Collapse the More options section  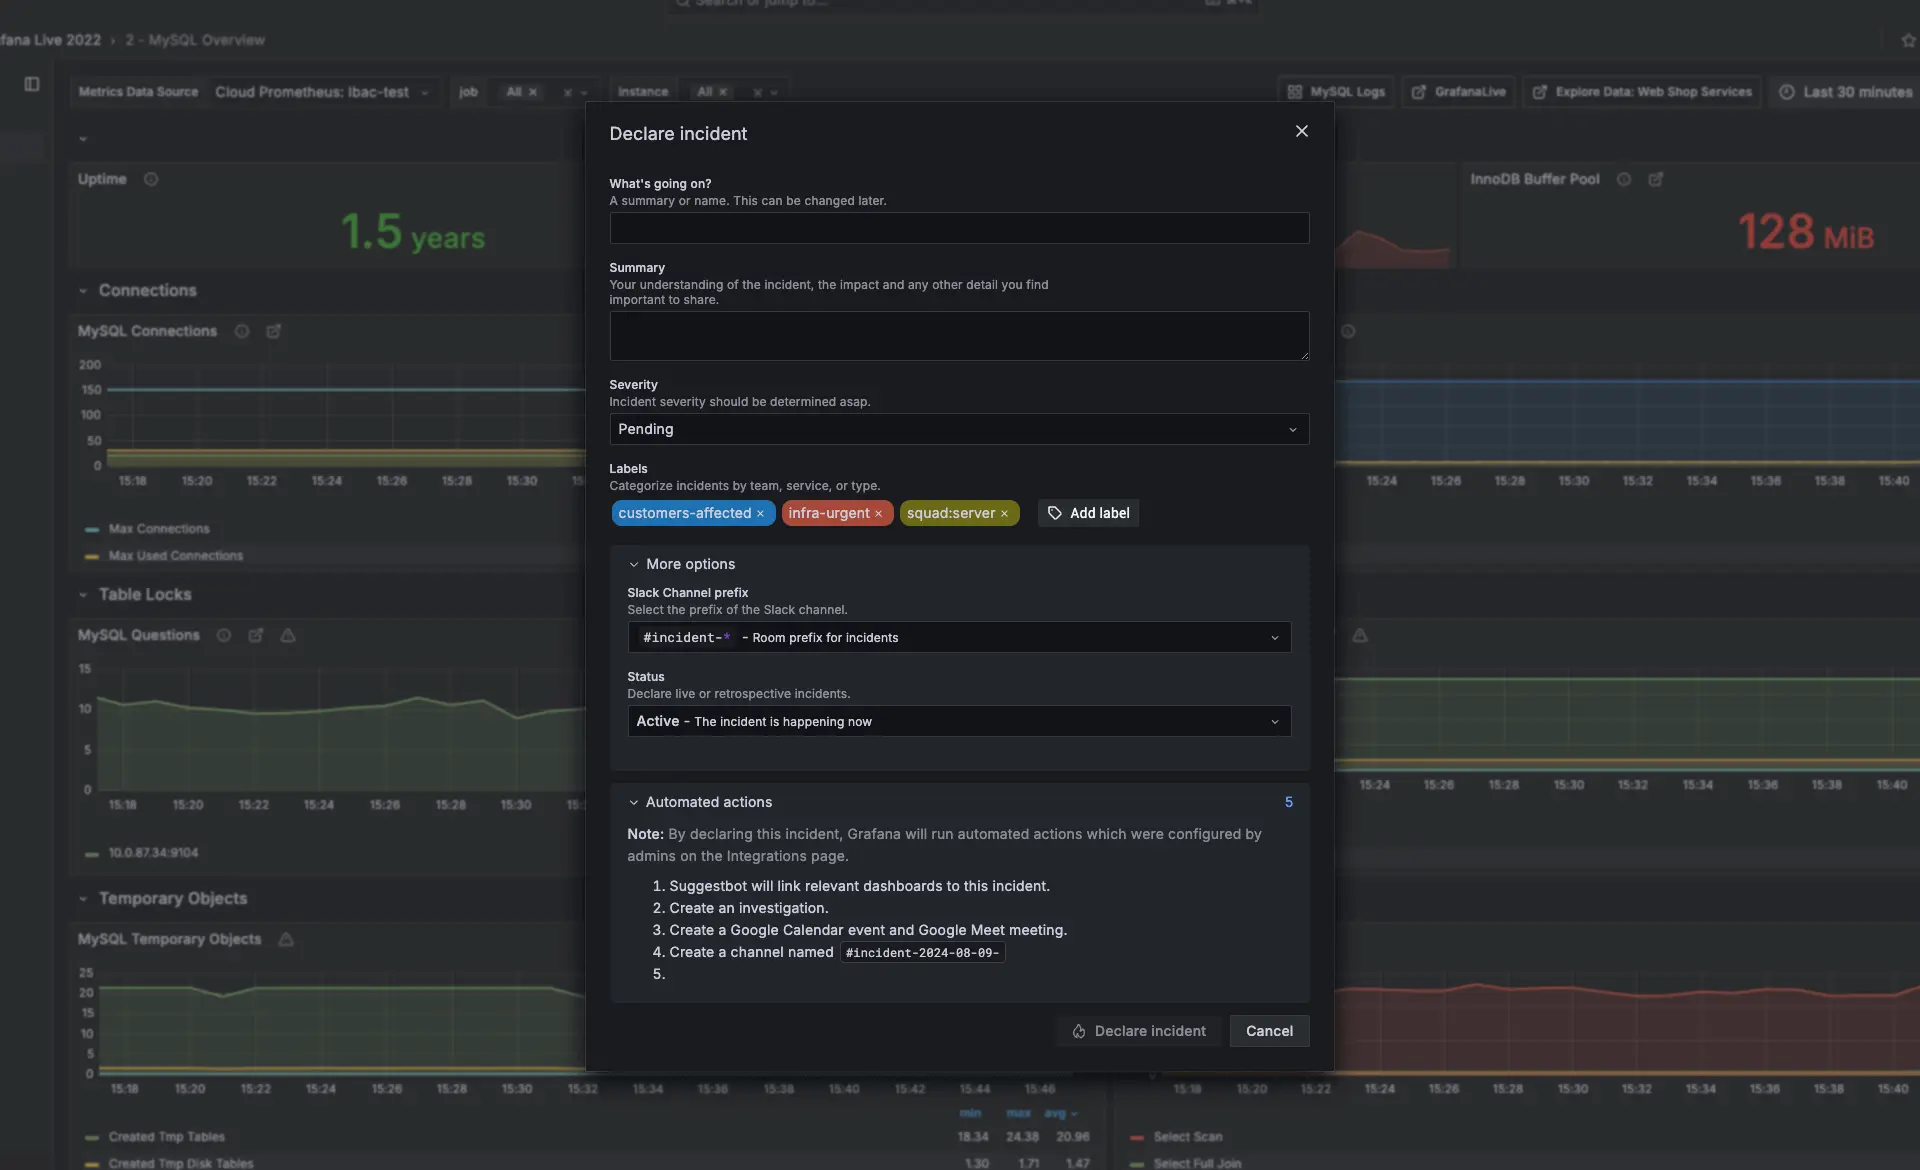click(681, 564)
